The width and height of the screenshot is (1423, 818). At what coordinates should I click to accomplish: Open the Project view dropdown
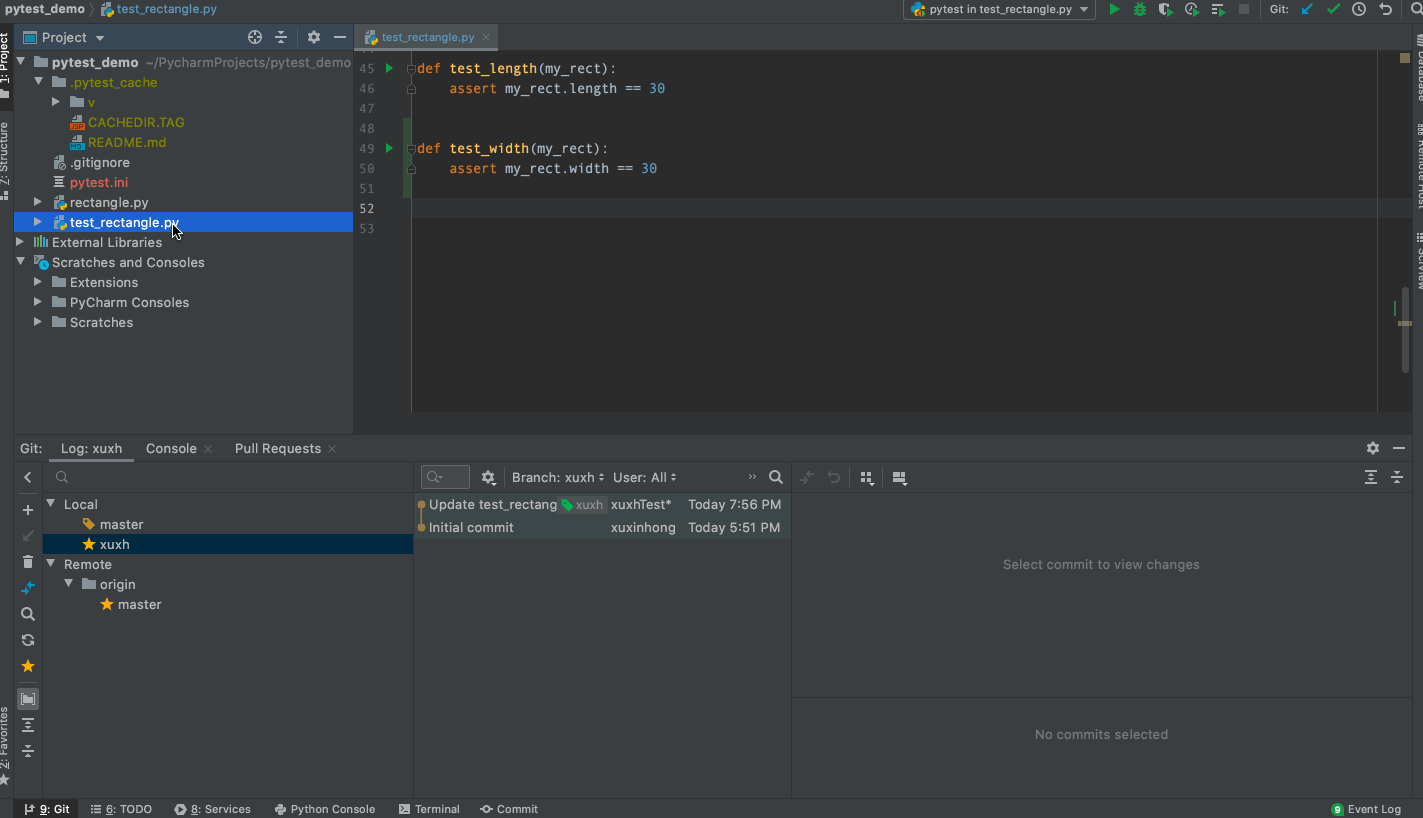[64, 37]
